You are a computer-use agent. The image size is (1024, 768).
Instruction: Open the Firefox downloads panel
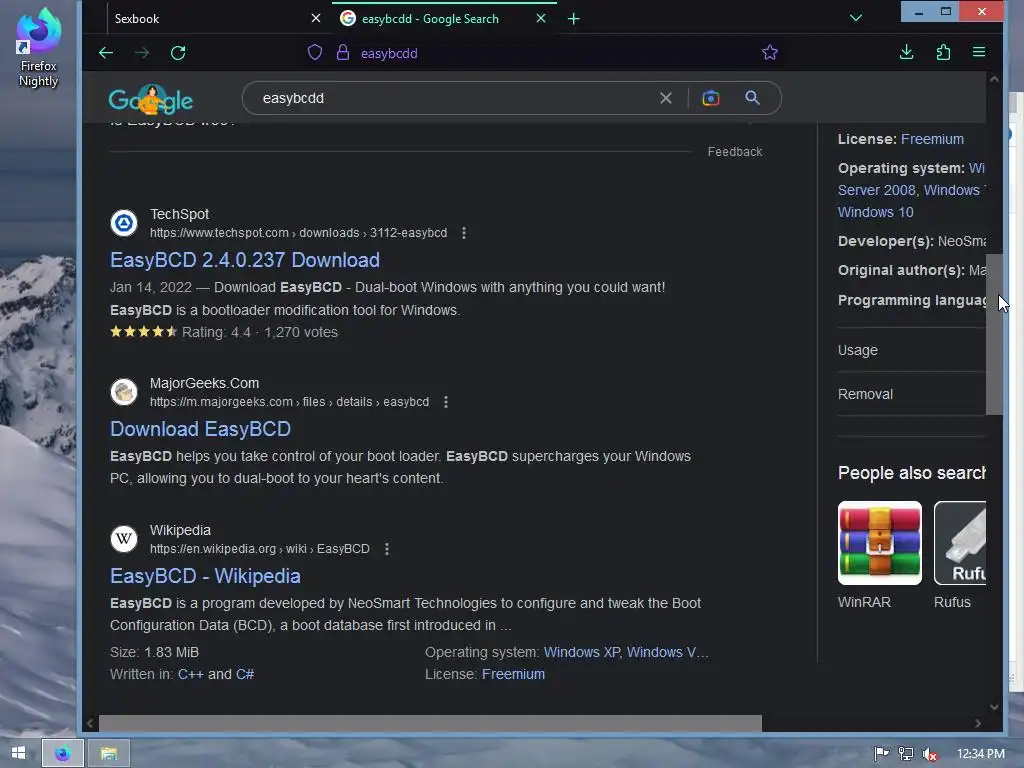(x=906, y=52)
